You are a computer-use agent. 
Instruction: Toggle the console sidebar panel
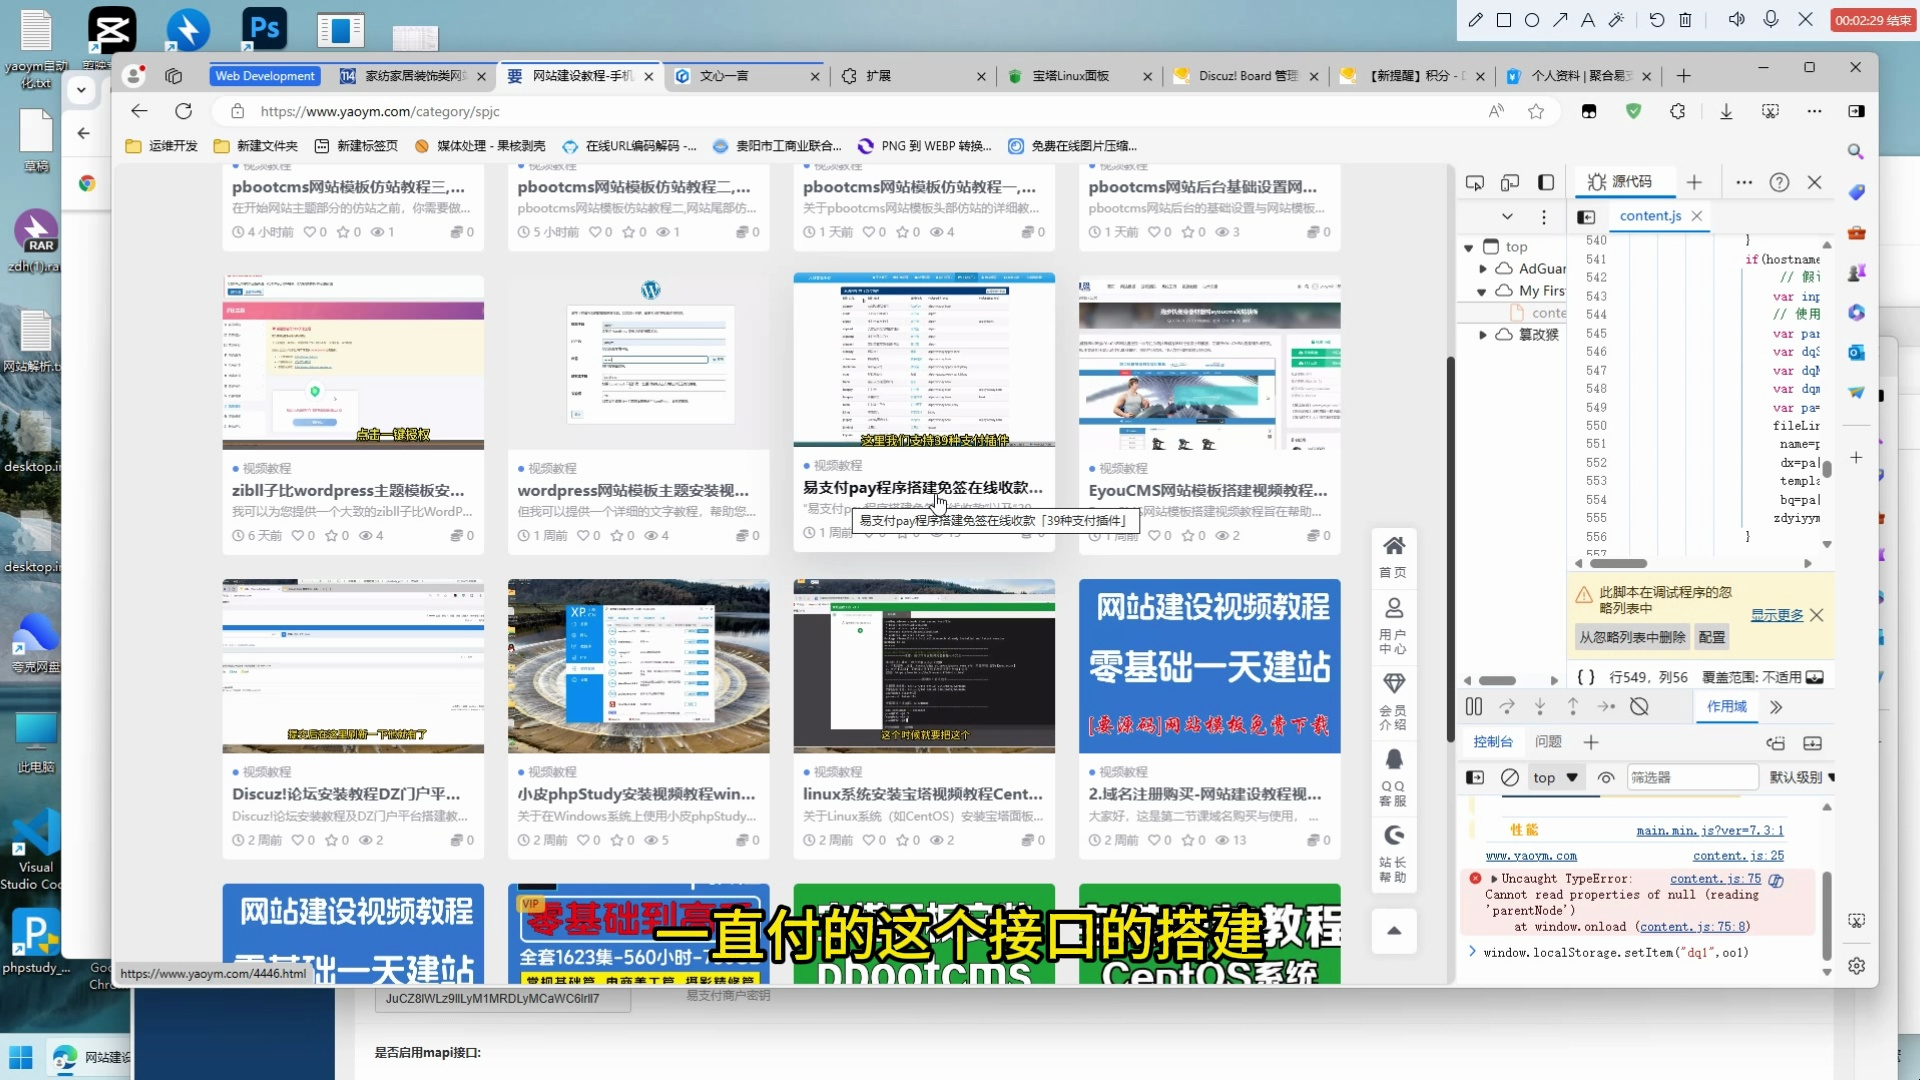1475,778
